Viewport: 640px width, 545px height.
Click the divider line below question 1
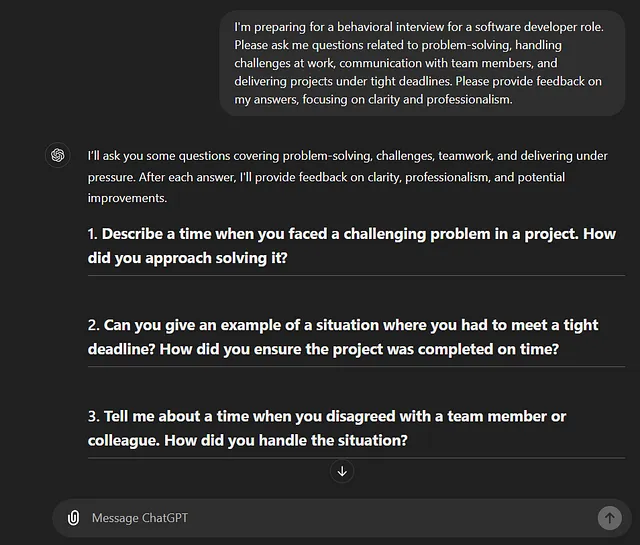[356, 276]
